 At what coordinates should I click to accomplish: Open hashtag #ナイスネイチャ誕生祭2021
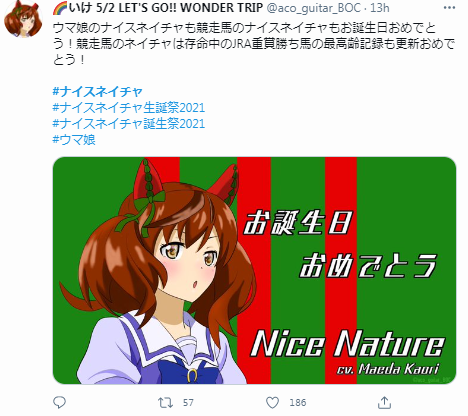(x=129, y=123)
